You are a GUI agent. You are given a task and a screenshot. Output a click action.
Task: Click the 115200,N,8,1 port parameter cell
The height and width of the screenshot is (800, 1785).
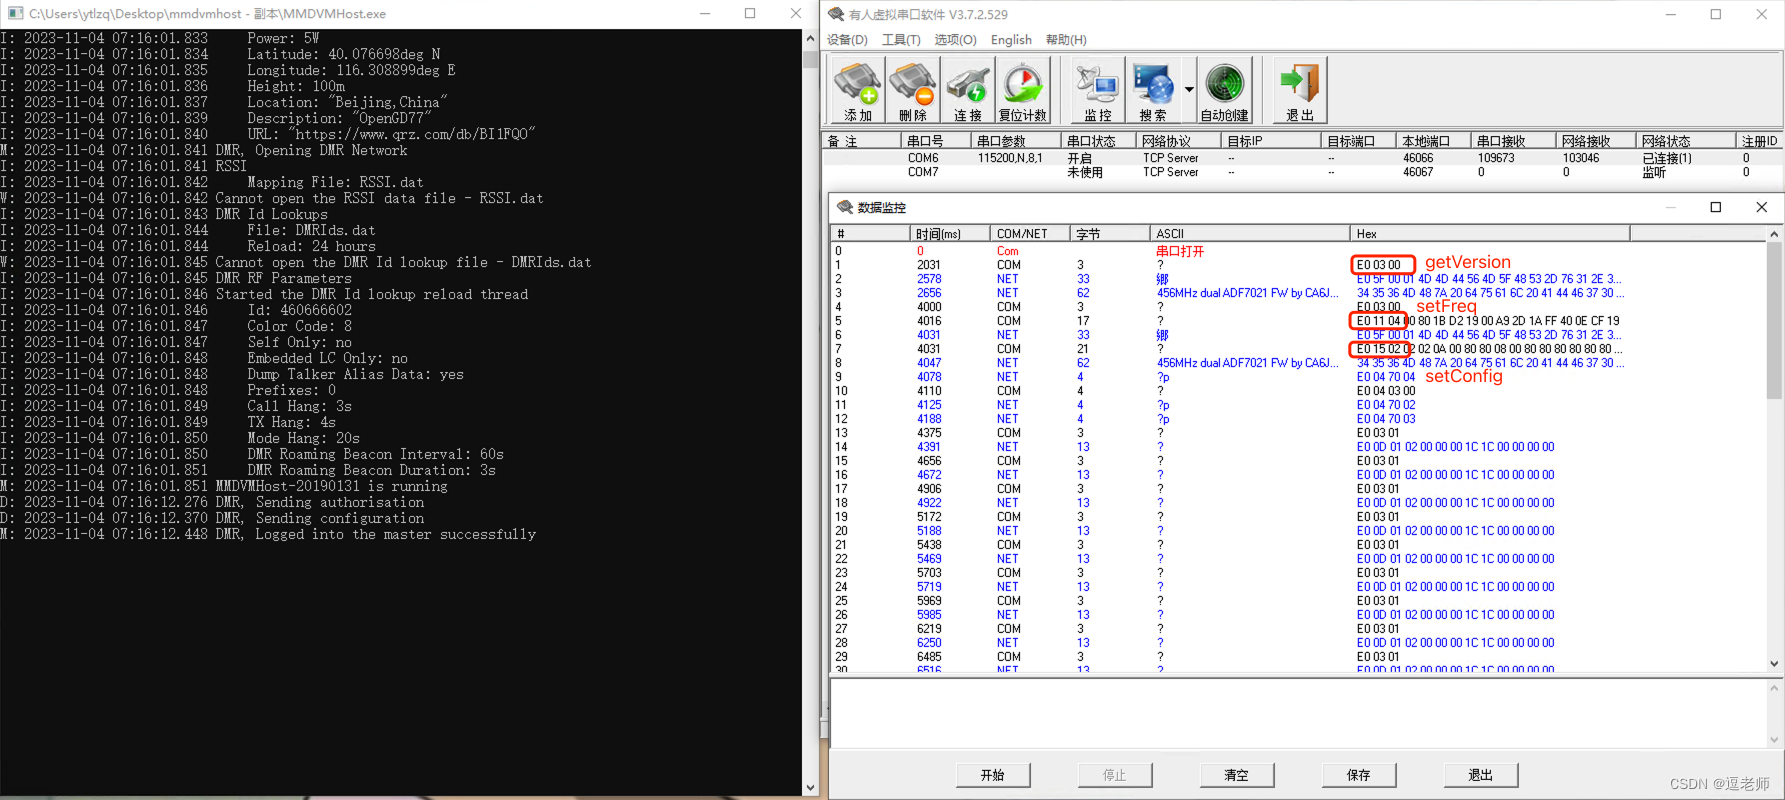[x=1010, y=158]
